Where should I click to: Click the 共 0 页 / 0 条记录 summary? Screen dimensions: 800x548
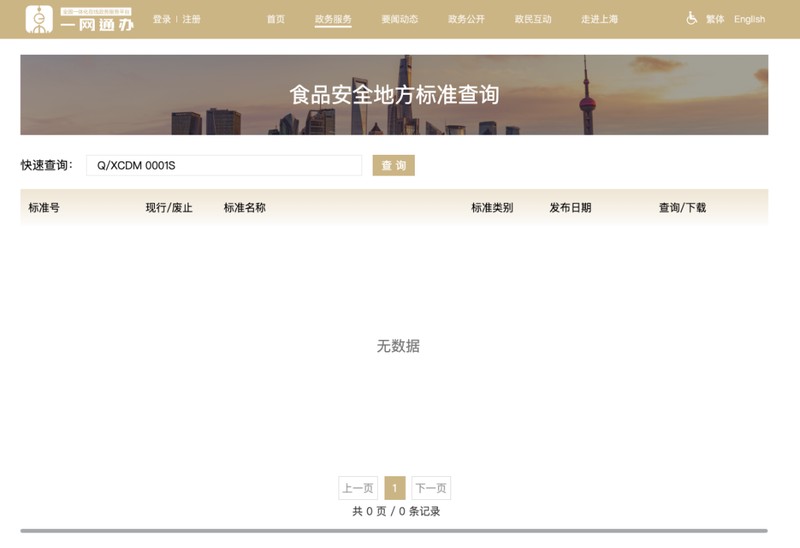(x=396, y=511)
